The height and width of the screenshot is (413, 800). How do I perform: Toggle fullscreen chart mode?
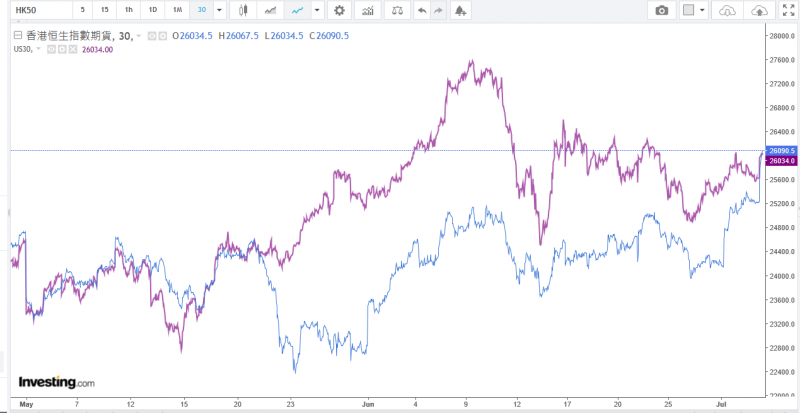[787, 10]
